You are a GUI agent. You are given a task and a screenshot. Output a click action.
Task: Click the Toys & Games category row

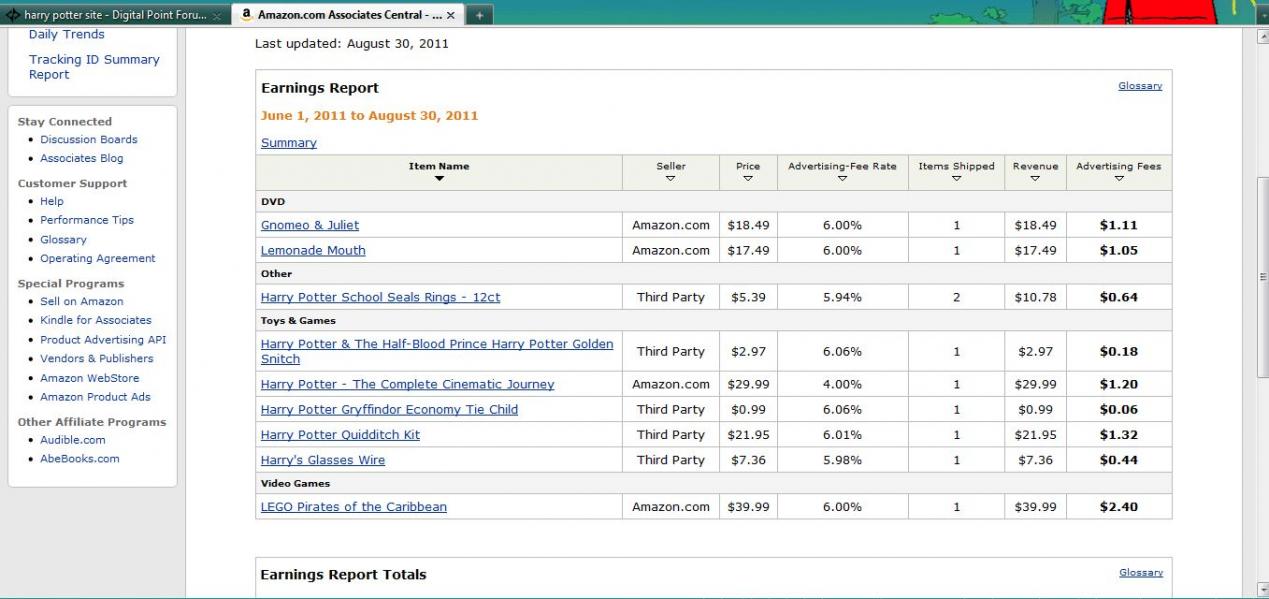713,321
